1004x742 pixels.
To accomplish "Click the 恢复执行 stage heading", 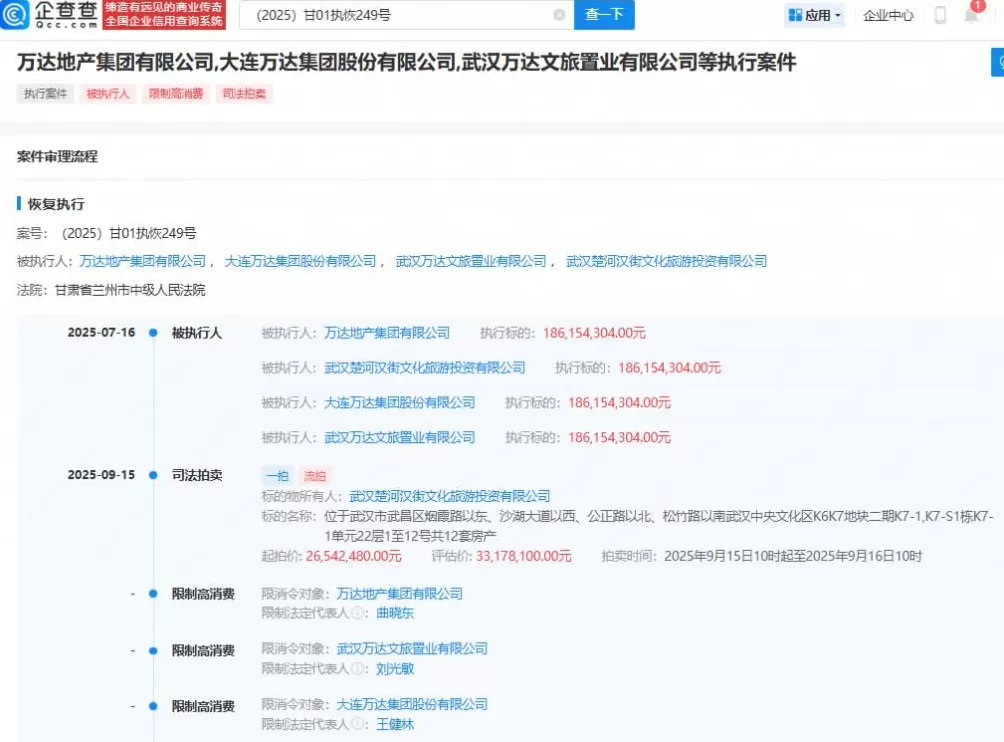I will (56, 204).
